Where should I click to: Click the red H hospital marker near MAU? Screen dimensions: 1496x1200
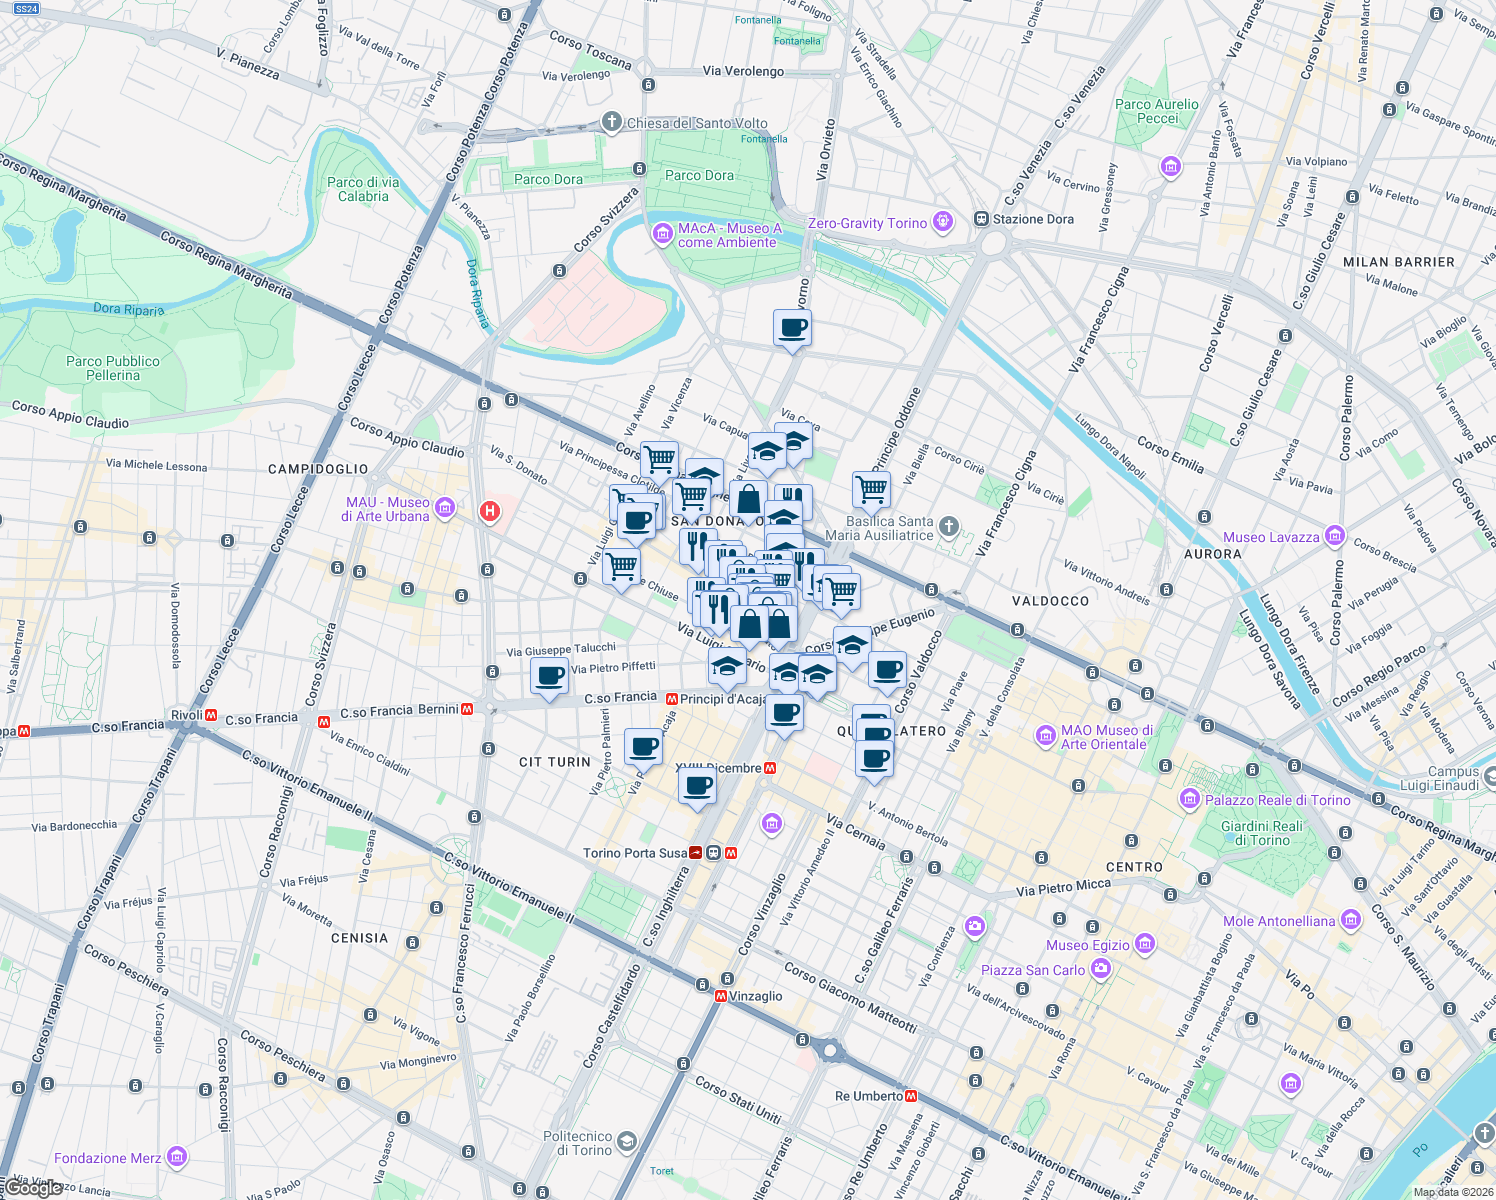(490, 512)
